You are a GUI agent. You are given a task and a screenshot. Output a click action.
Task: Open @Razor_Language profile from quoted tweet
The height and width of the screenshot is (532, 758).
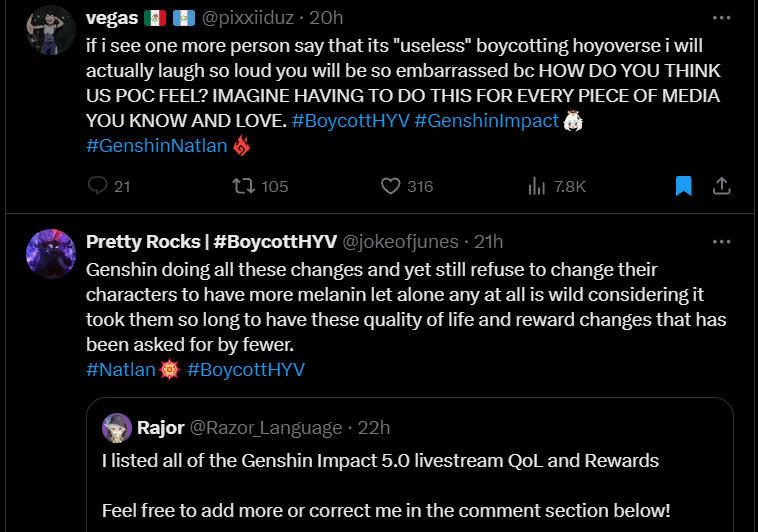(266, 428)
